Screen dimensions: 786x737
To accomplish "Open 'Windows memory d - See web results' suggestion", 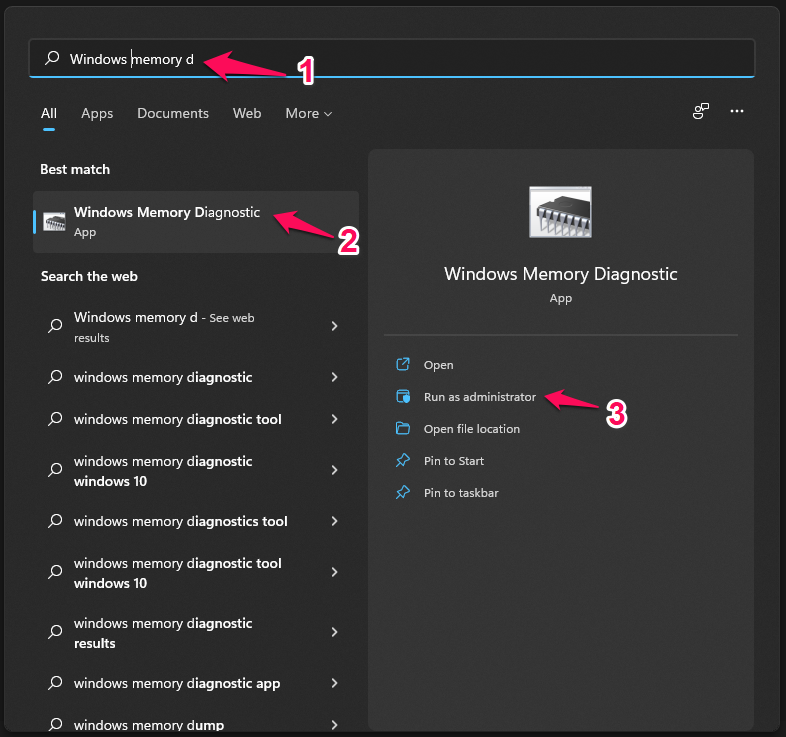I will point(195,327).
